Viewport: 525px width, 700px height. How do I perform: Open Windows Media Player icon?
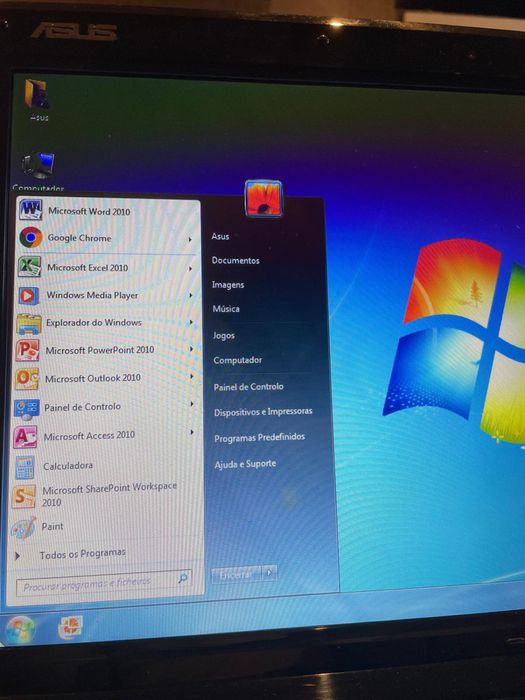click(x=29, y=296)
